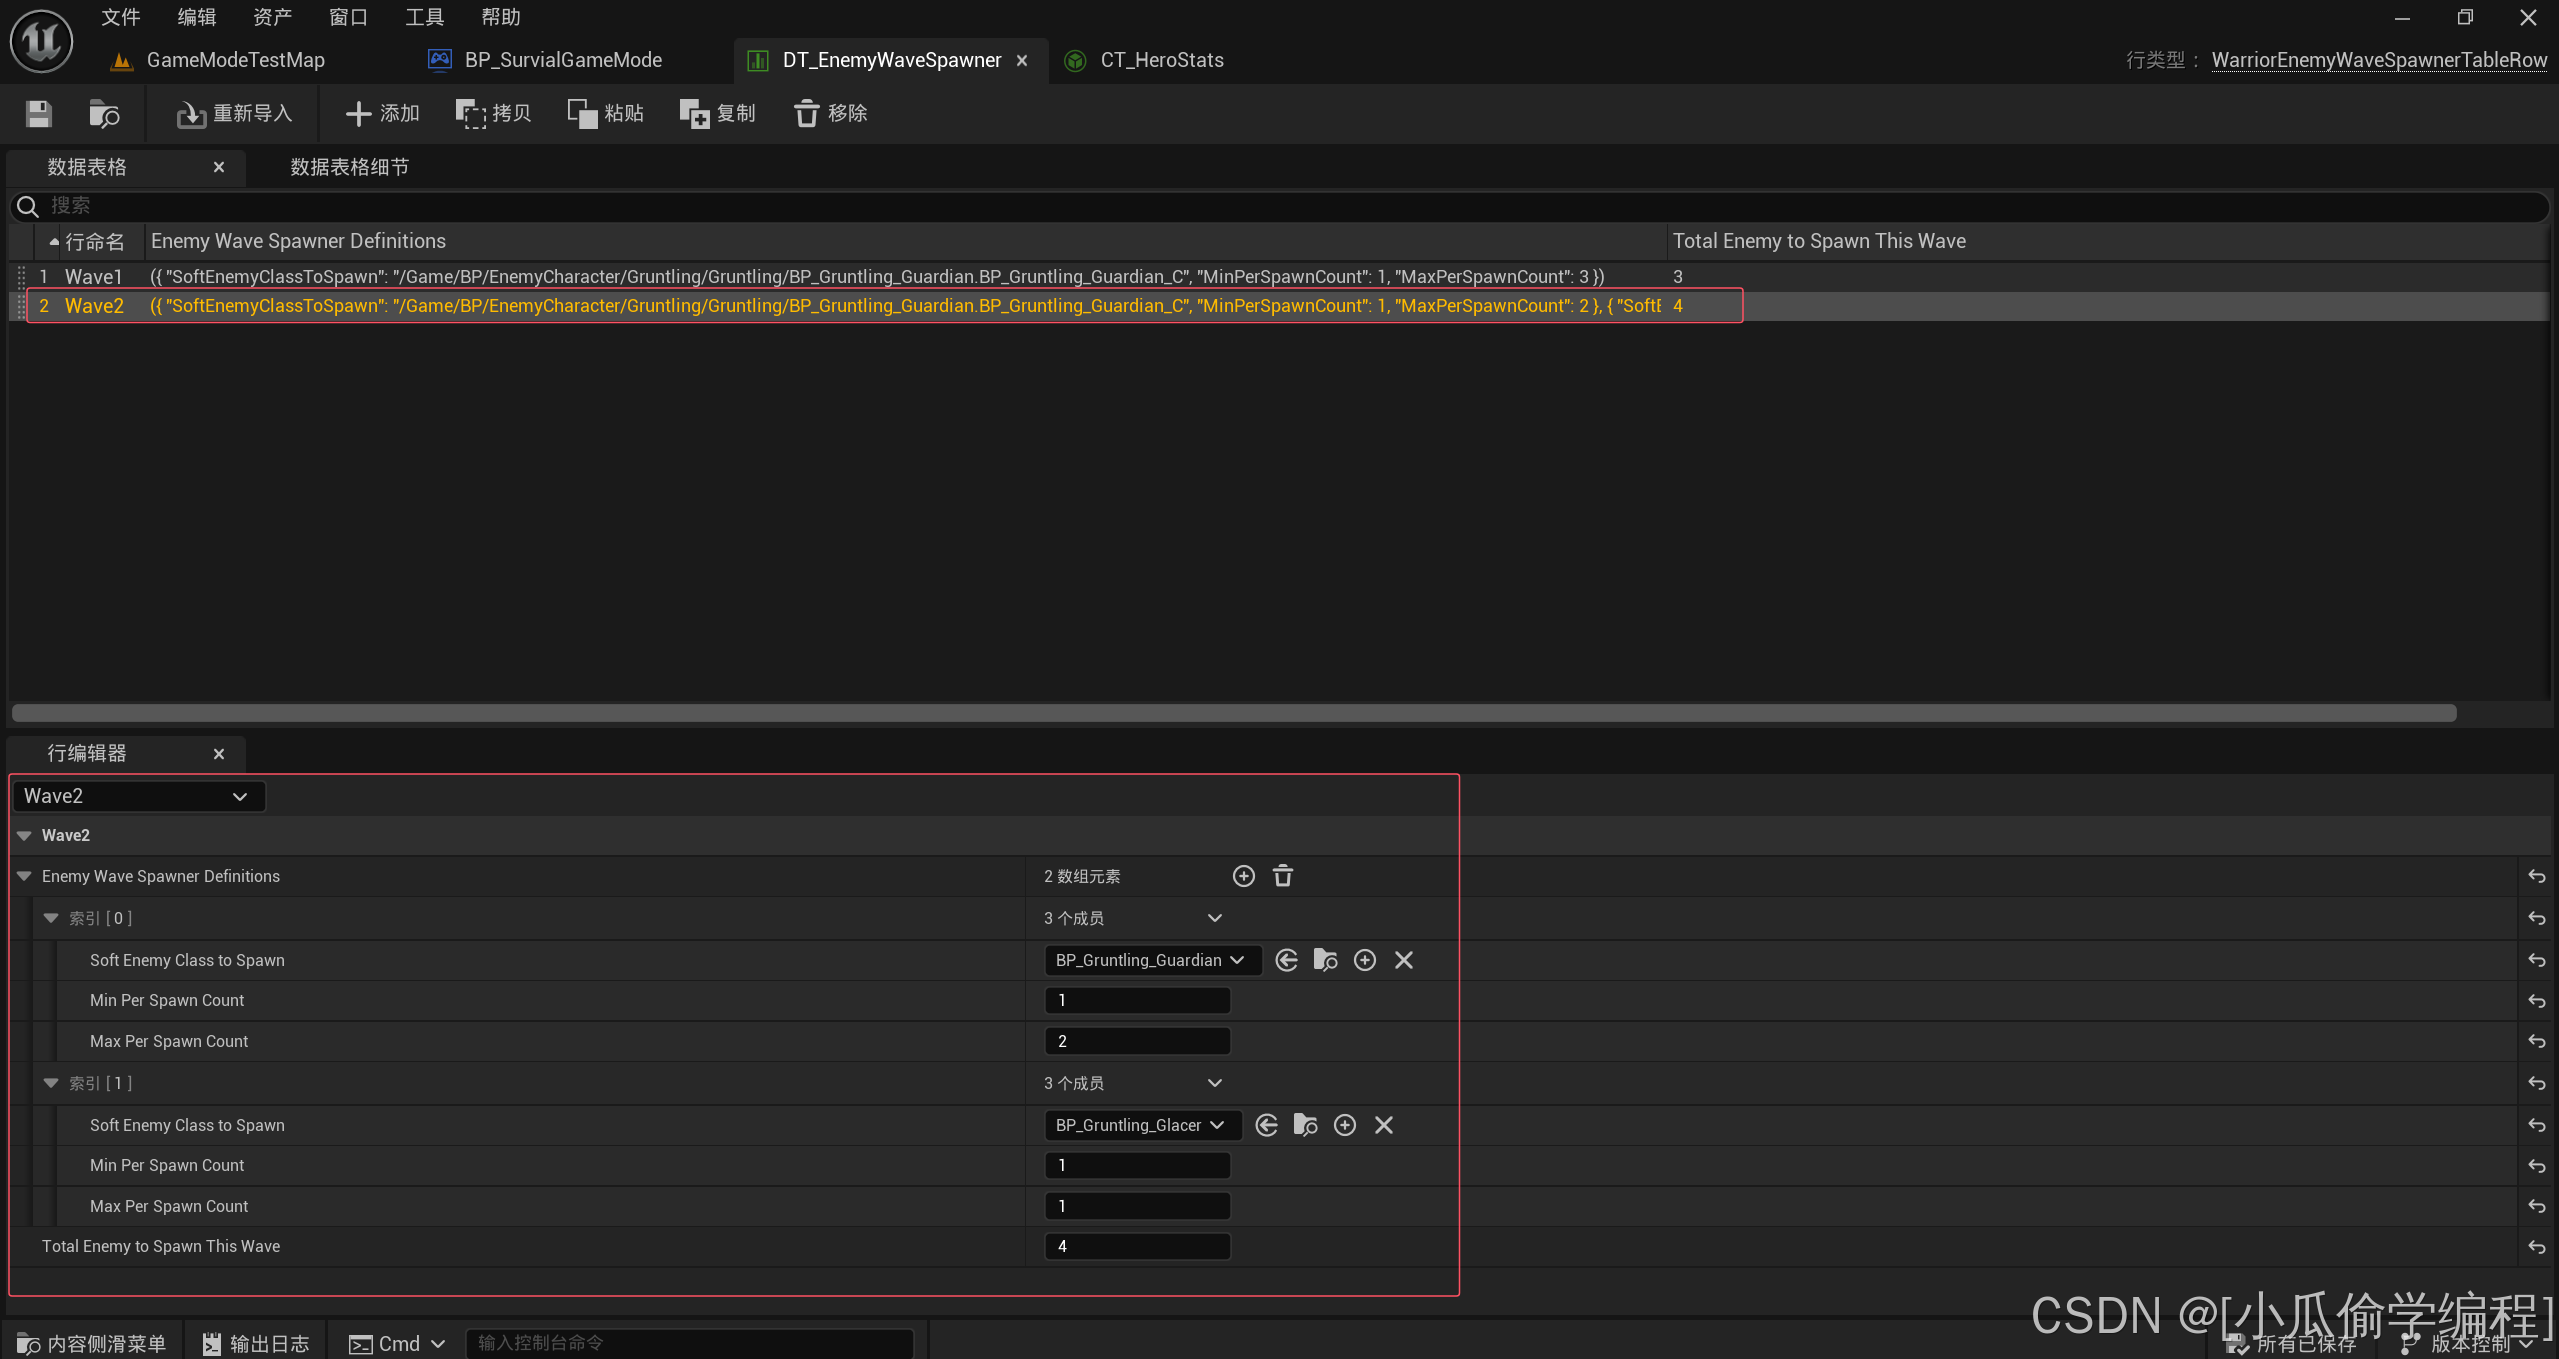This screenshot has height=1359, width=2559.
Task: Click the 重新导入 reimport button
Action: [x=234, y=113]
